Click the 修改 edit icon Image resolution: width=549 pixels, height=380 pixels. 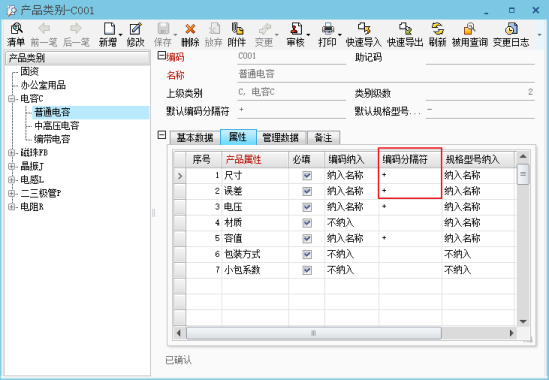tap(135, 29)
